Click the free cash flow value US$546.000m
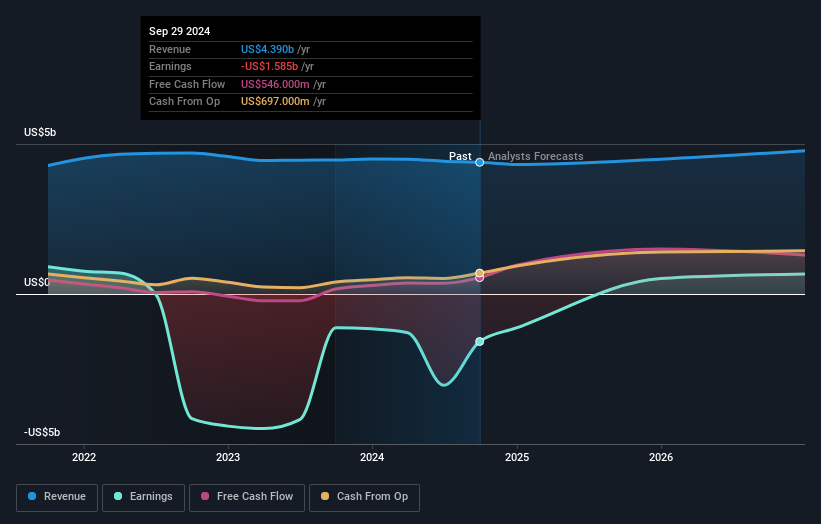This screenshot has width=821, height=524. point(275,84)
